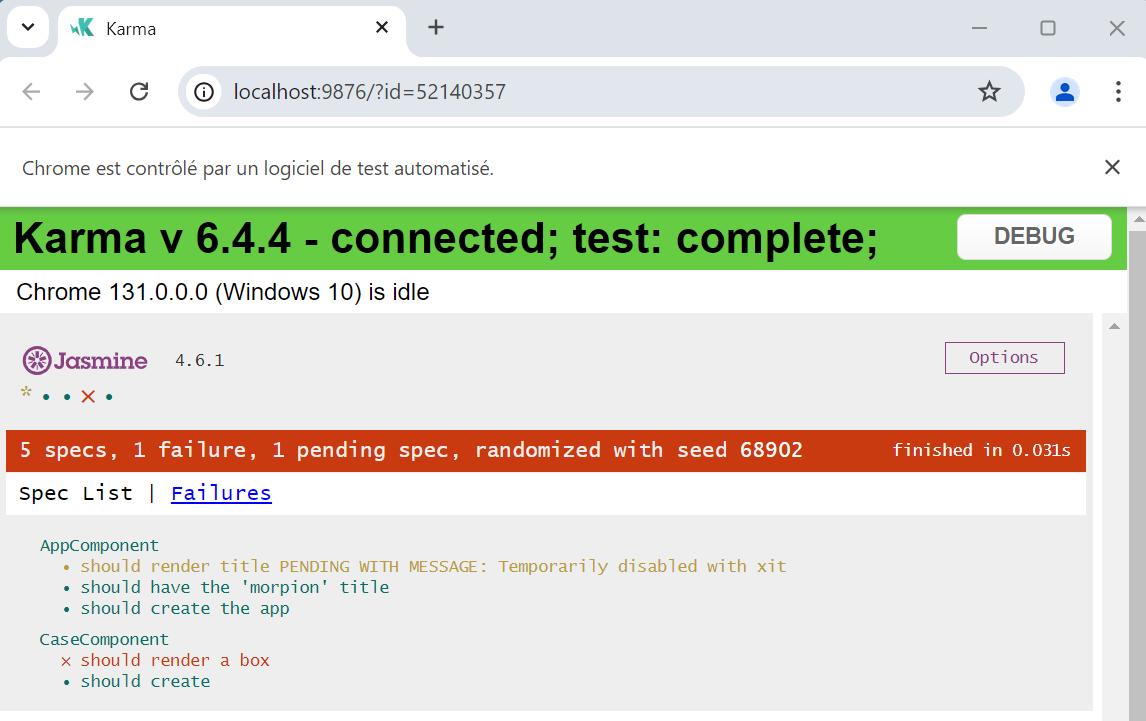Open failed spec 'should render a box'
Viewport: 1146px width, 721px height.
pos(175,660)
